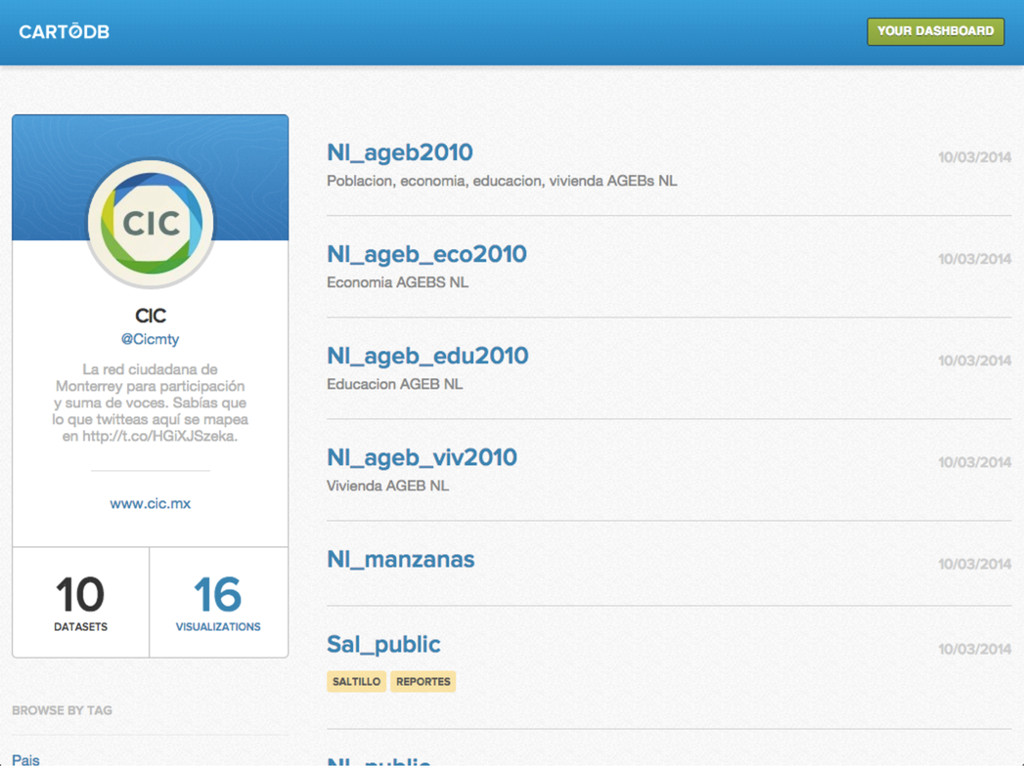Select the 10 Datasets counter
The height and width of the screenshot is (768, 1024).
[x=80, y=603]
